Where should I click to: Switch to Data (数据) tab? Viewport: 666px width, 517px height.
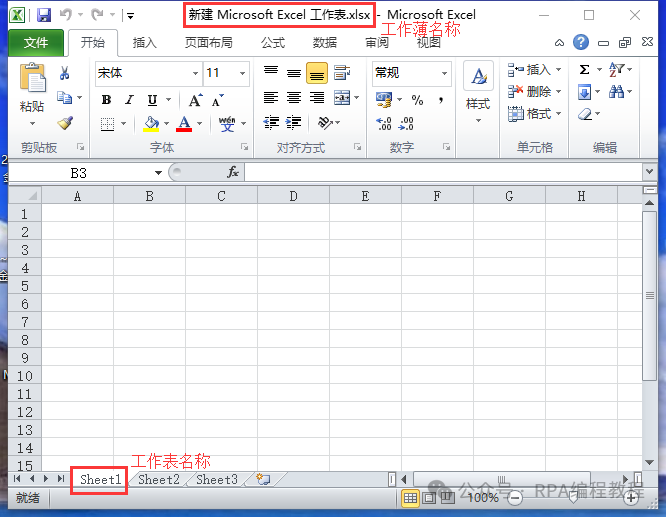tap(325, 42)
